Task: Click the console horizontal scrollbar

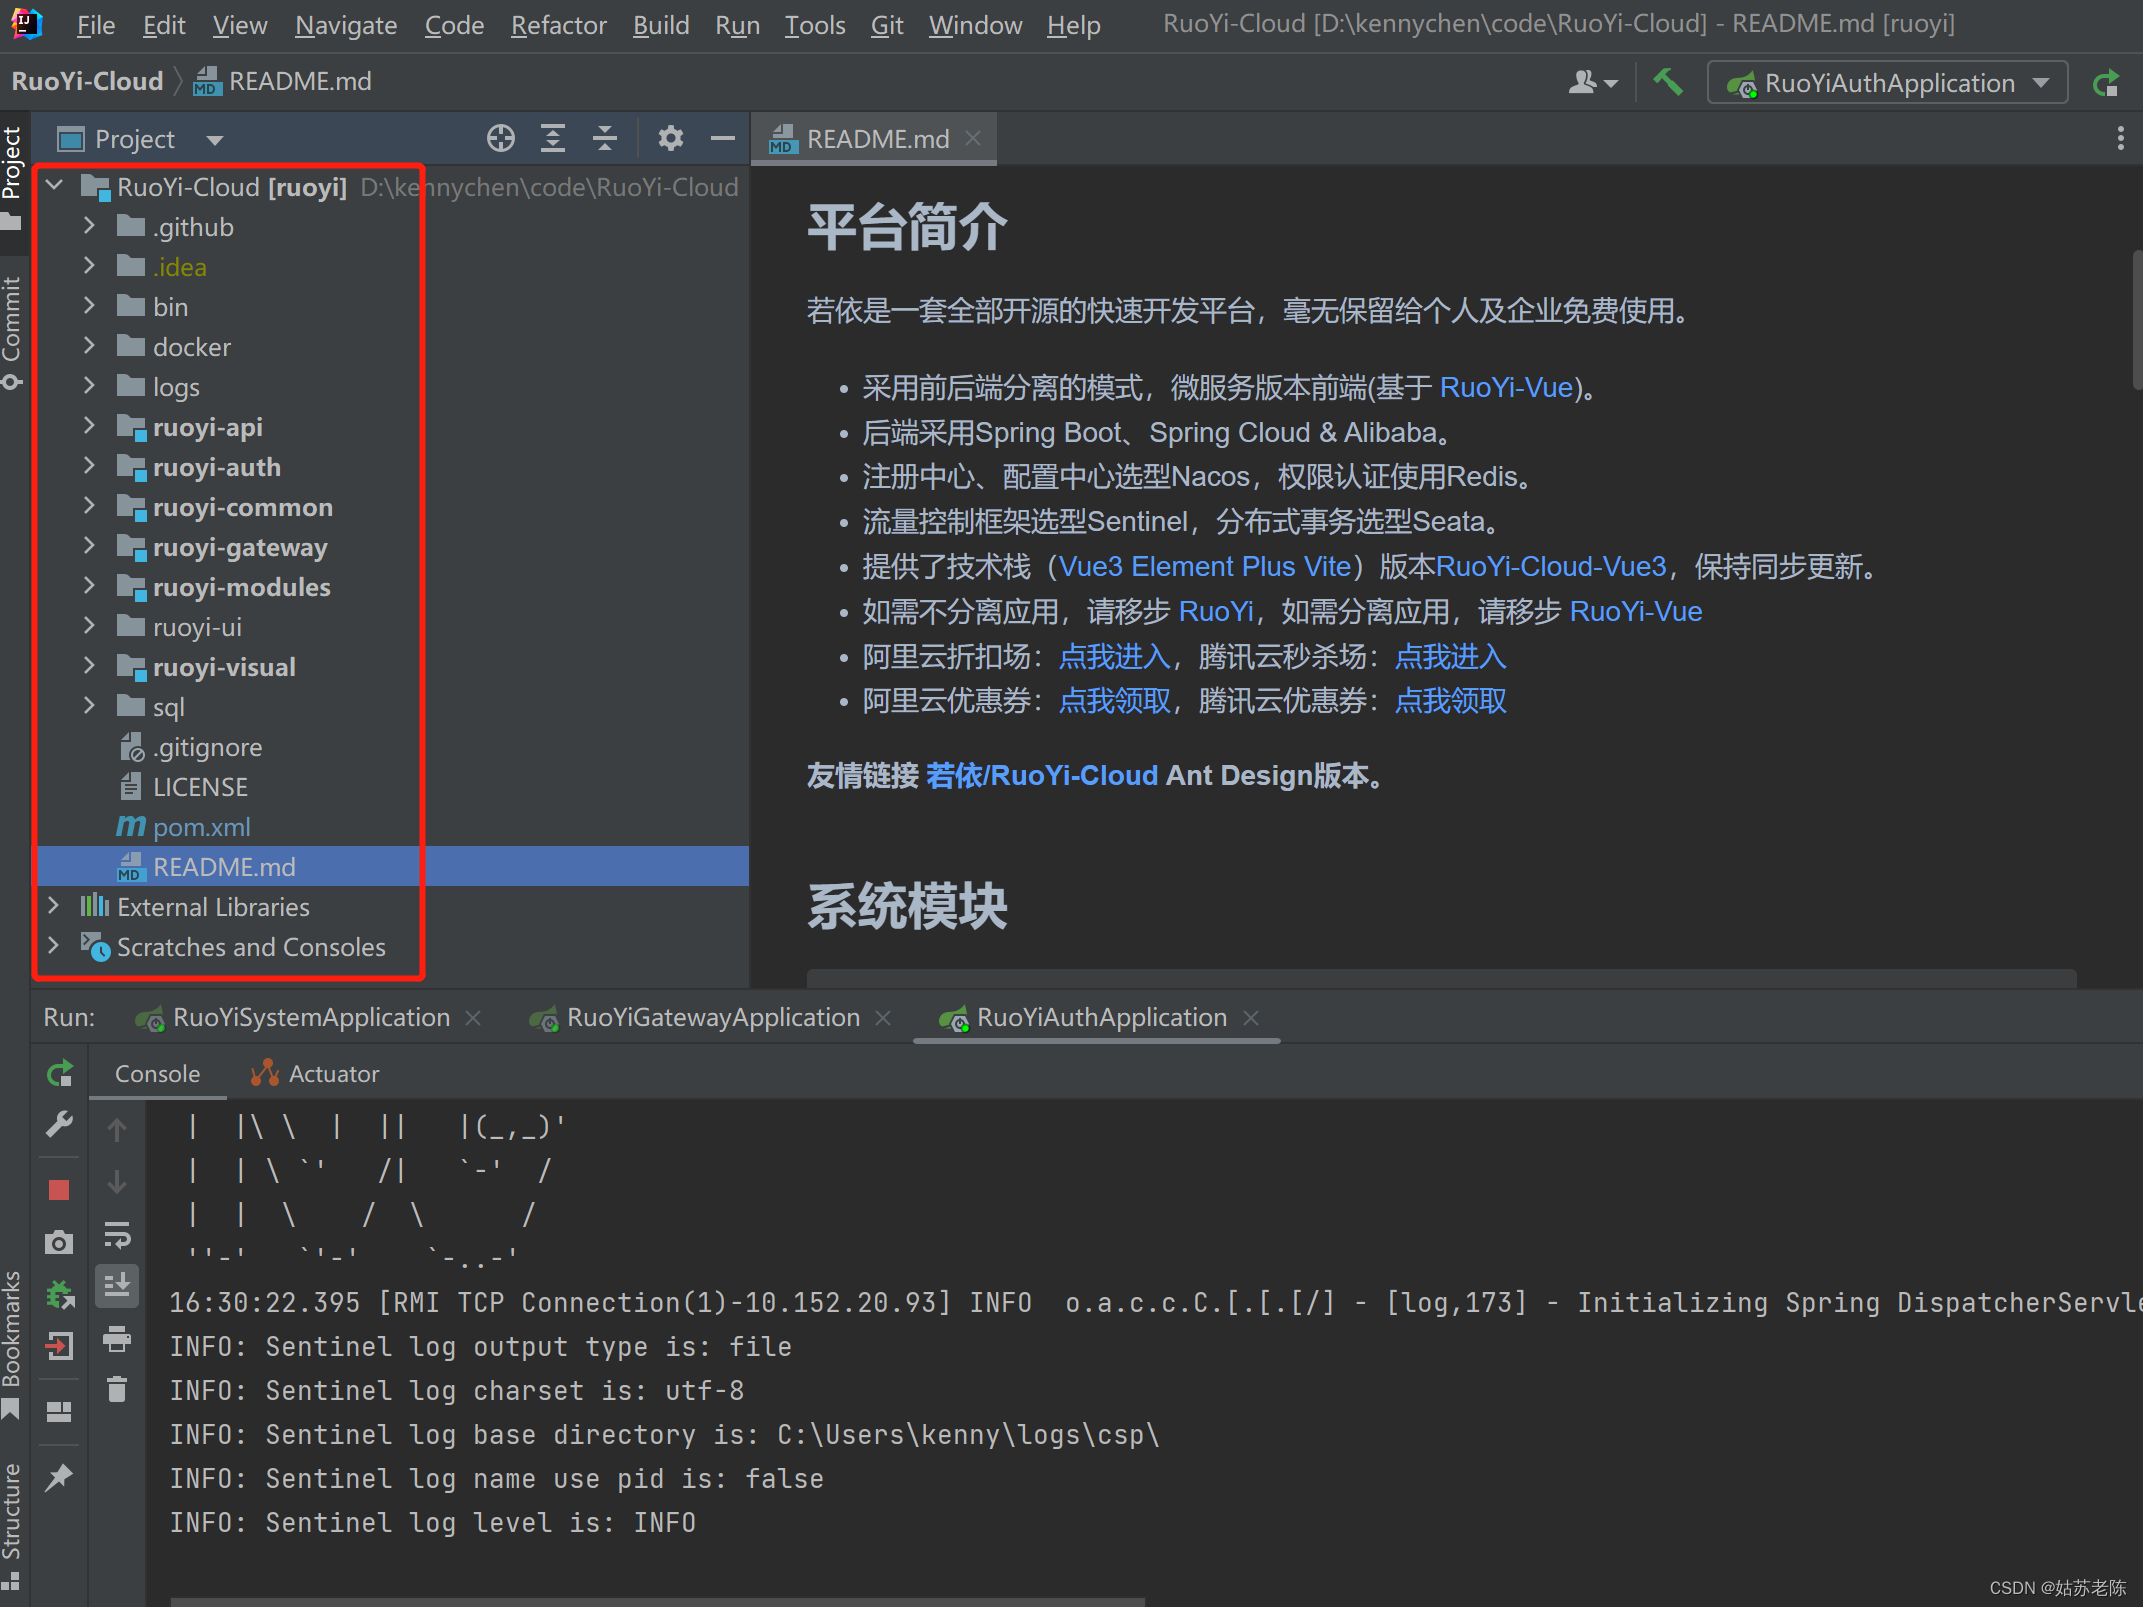Action: [x=657, y=1601]
